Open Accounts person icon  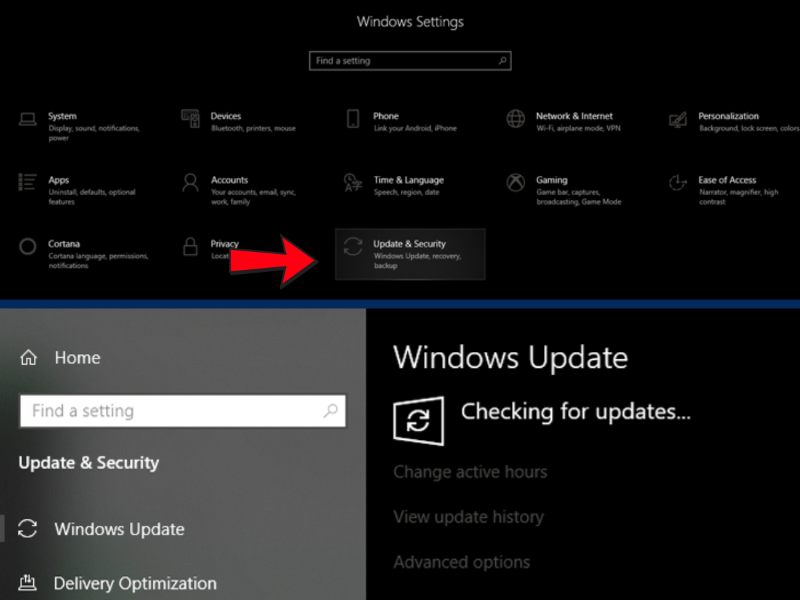coord(190,183)
